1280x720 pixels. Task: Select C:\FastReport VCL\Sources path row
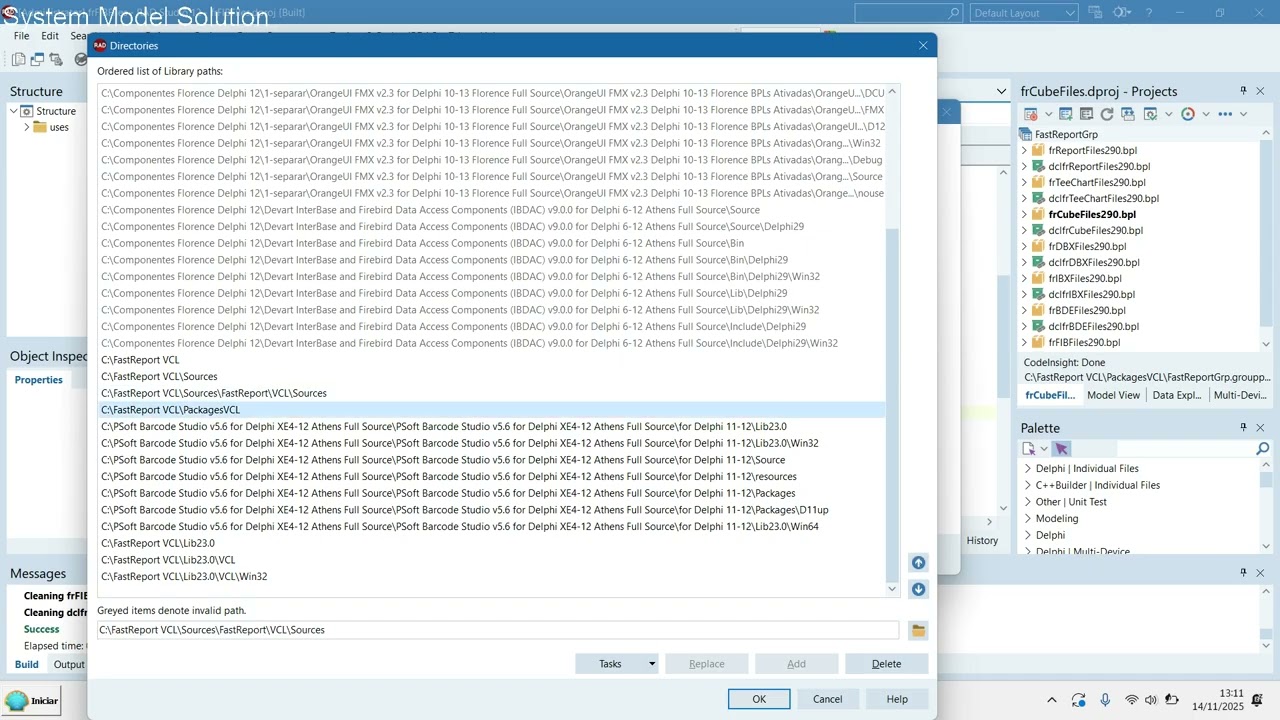tap(492, 376)
